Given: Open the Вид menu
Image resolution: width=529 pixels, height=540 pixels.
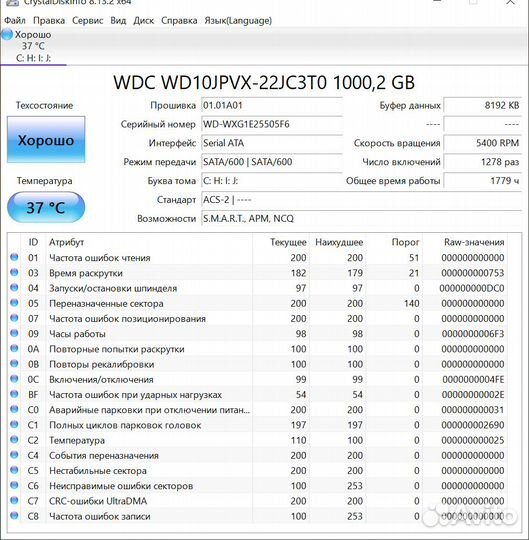Looking at the screenshot, I should [118, 21].
